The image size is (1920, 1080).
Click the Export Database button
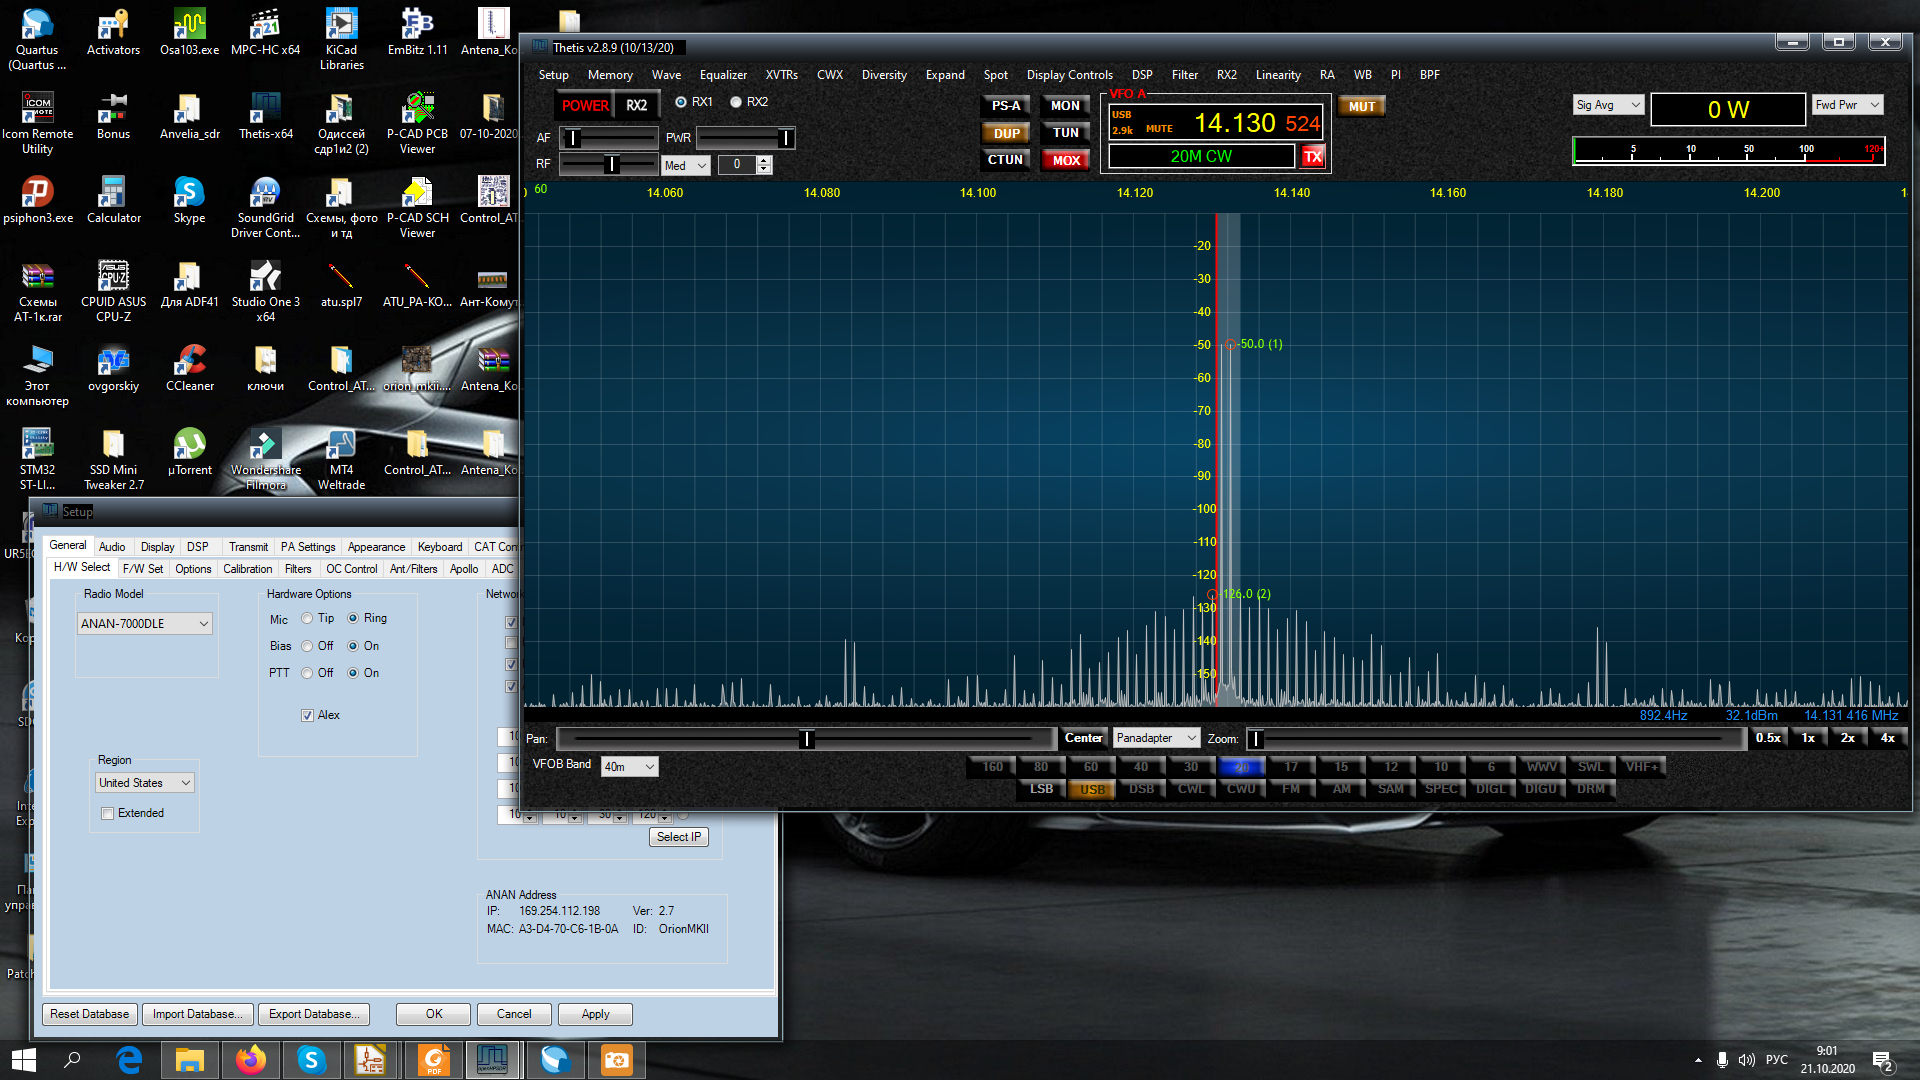pos(314,1014)
